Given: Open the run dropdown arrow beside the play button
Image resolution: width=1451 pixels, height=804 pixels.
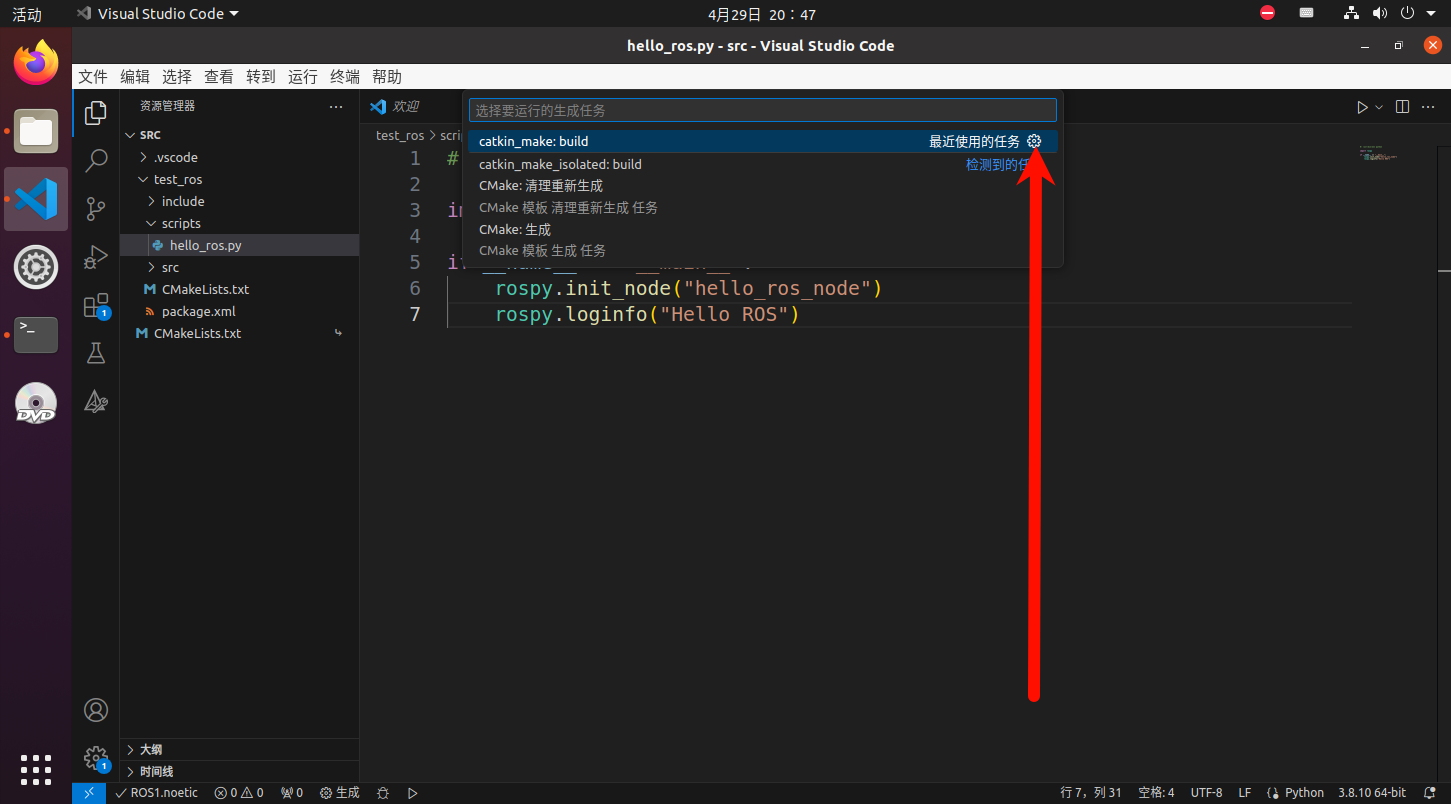Looking at the screenshot, I should tap(1379, 107).
